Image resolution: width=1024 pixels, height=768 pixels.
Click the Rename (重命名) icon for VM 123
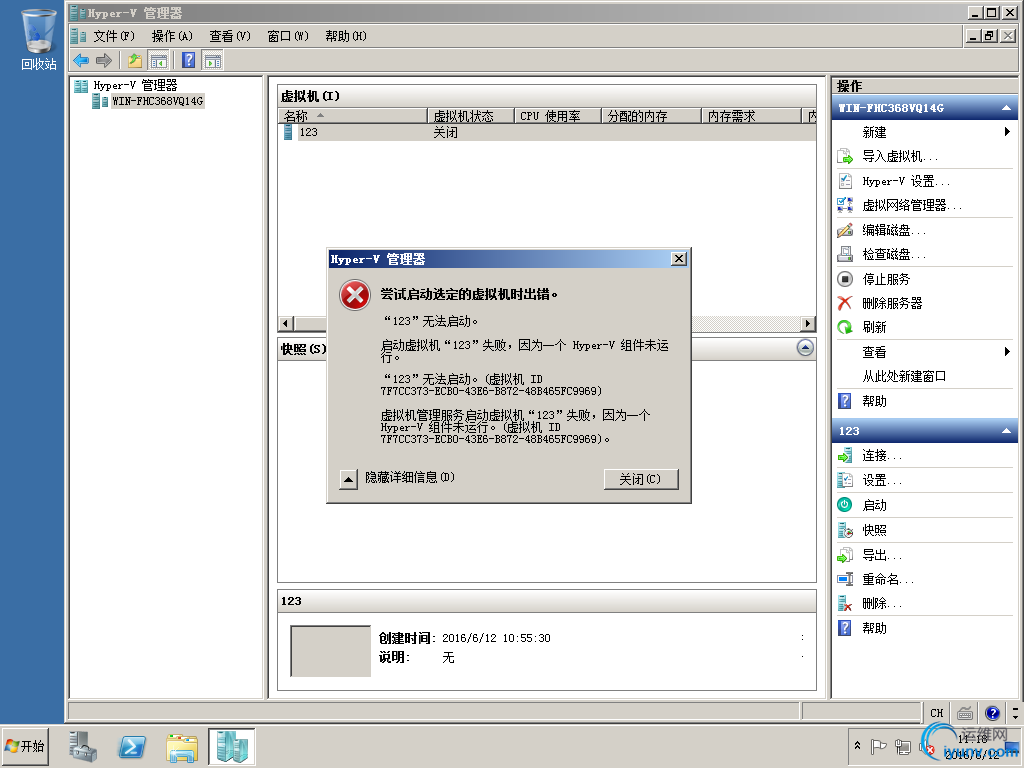click(845, 579)
